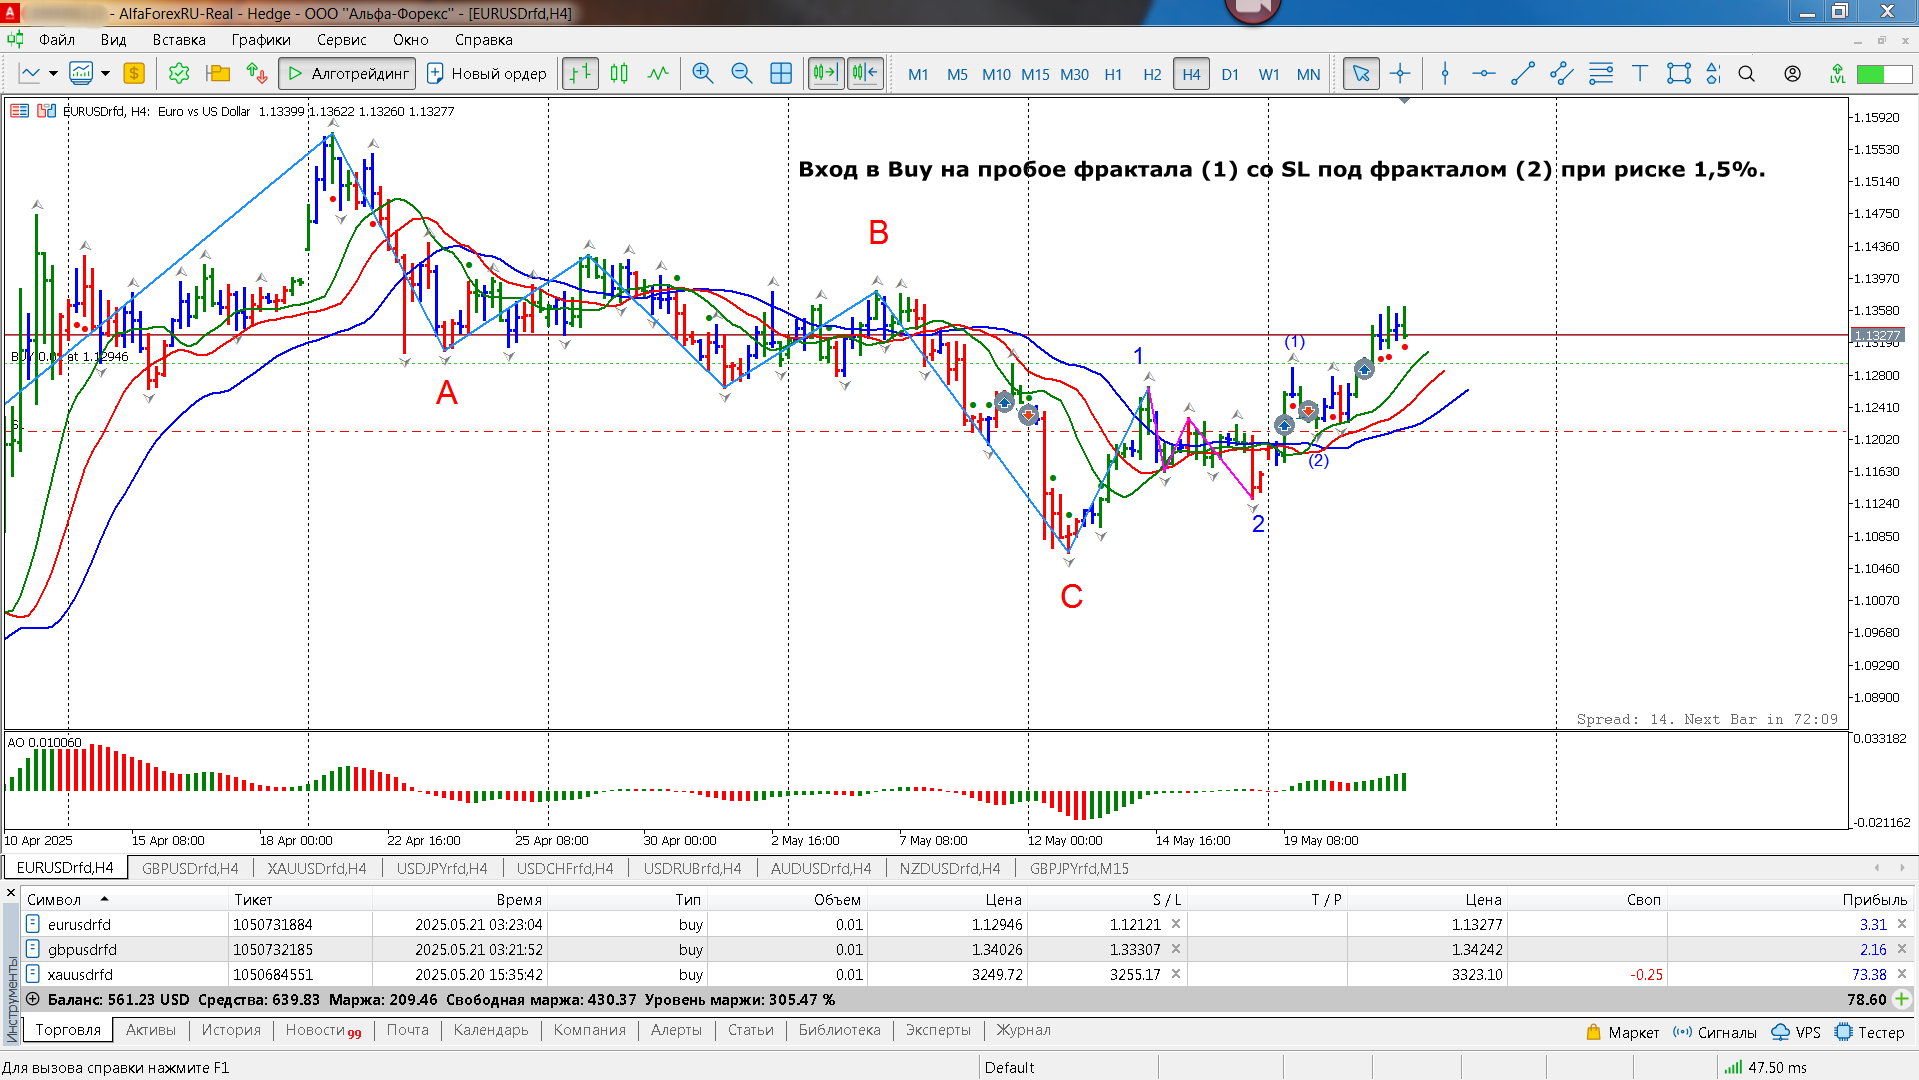Image resolution: width=1919 pixels, height=1080 pixels.
Task: Select the D1 timeframe button
Action: pos(1230,74)
